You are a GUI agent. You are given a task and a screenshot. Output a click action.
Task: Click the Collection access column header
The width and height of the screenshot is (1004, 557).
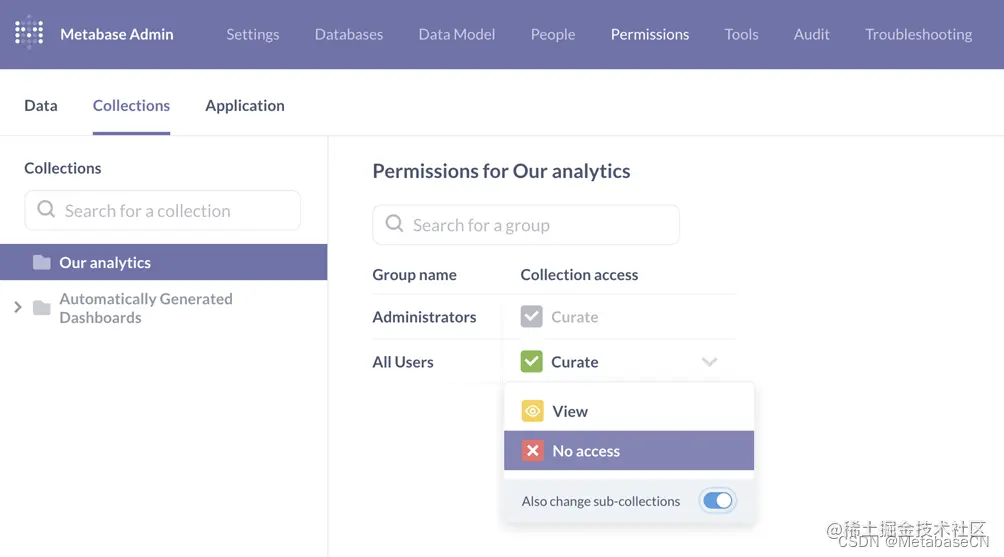(x=579, y=275)
